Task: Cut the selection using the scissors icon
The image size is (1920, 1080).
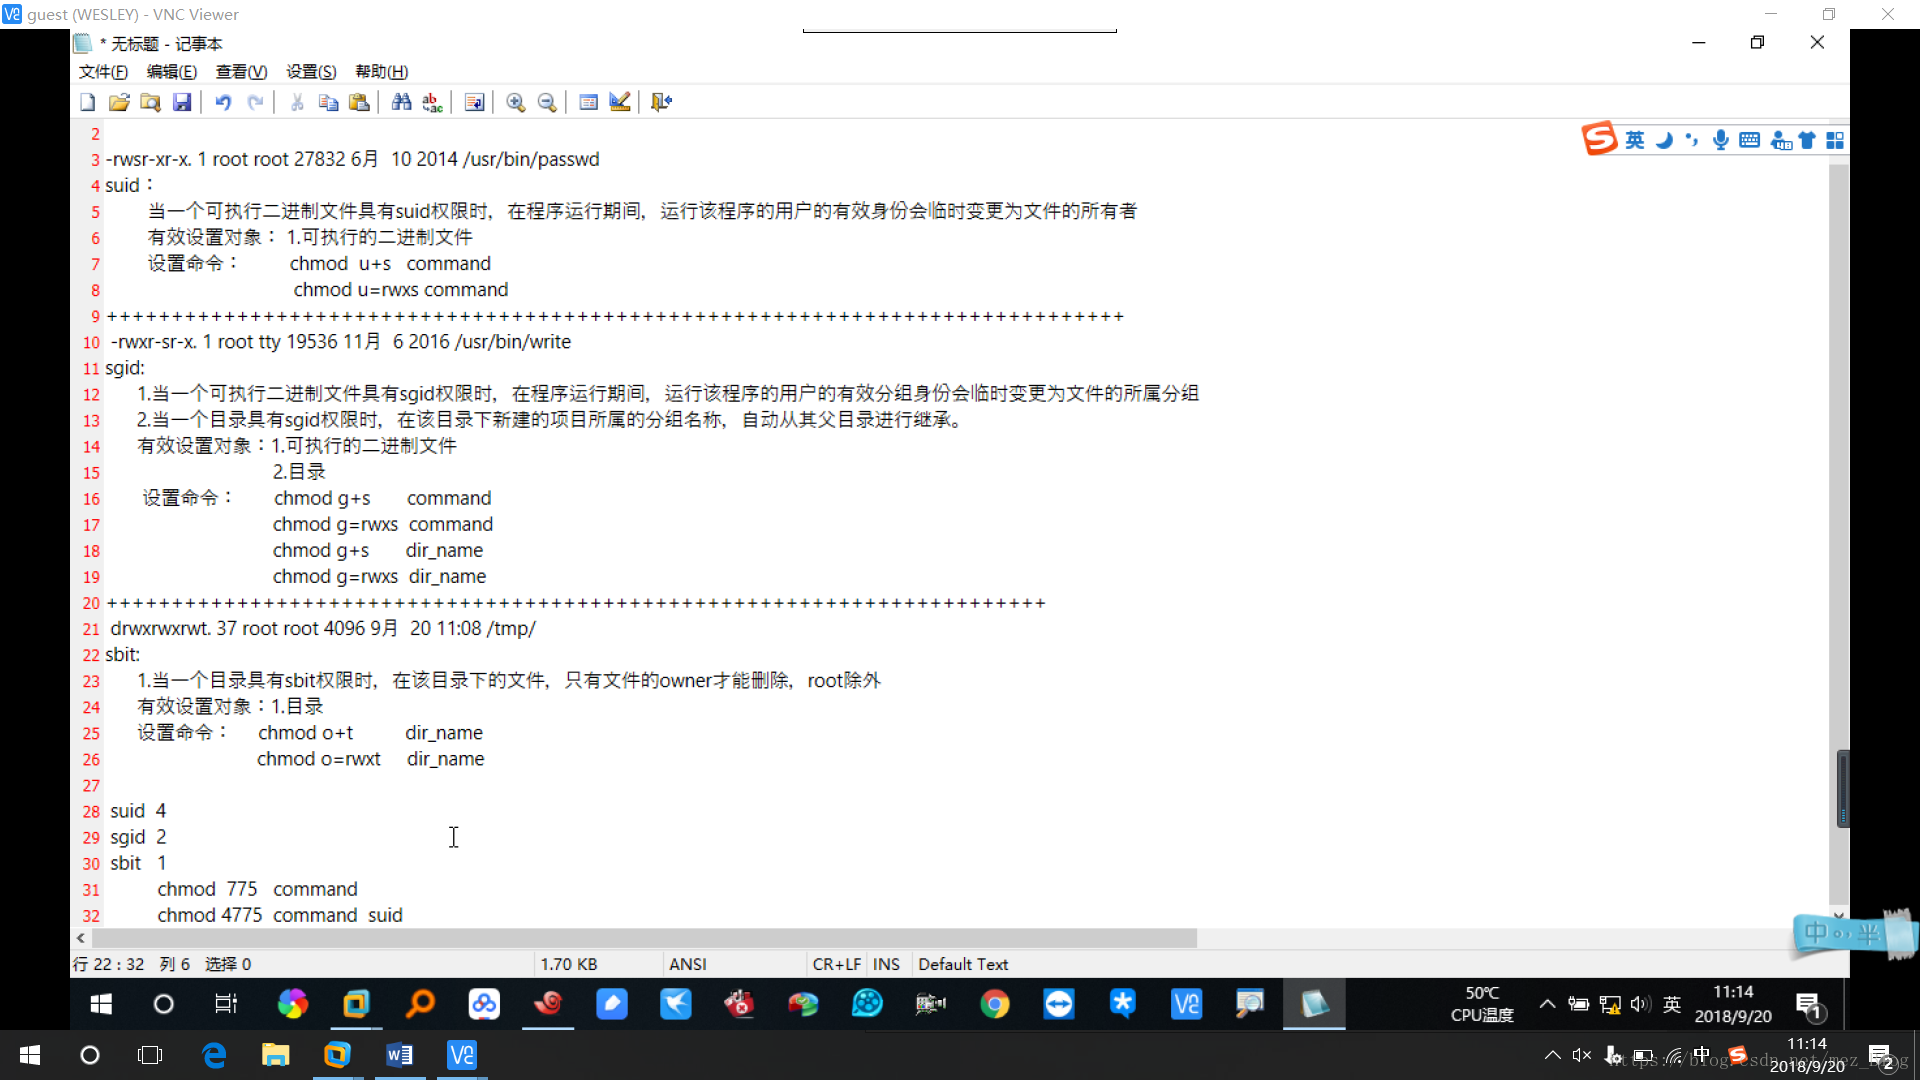Action: pyautogui.click(x=297, y=102)
